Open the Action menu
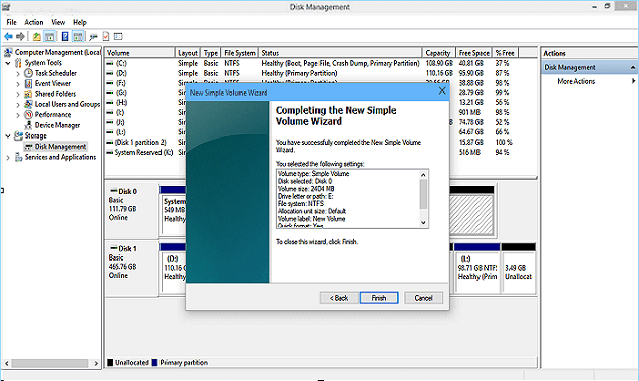The image size is (639, 381). (x=33, y=22)
